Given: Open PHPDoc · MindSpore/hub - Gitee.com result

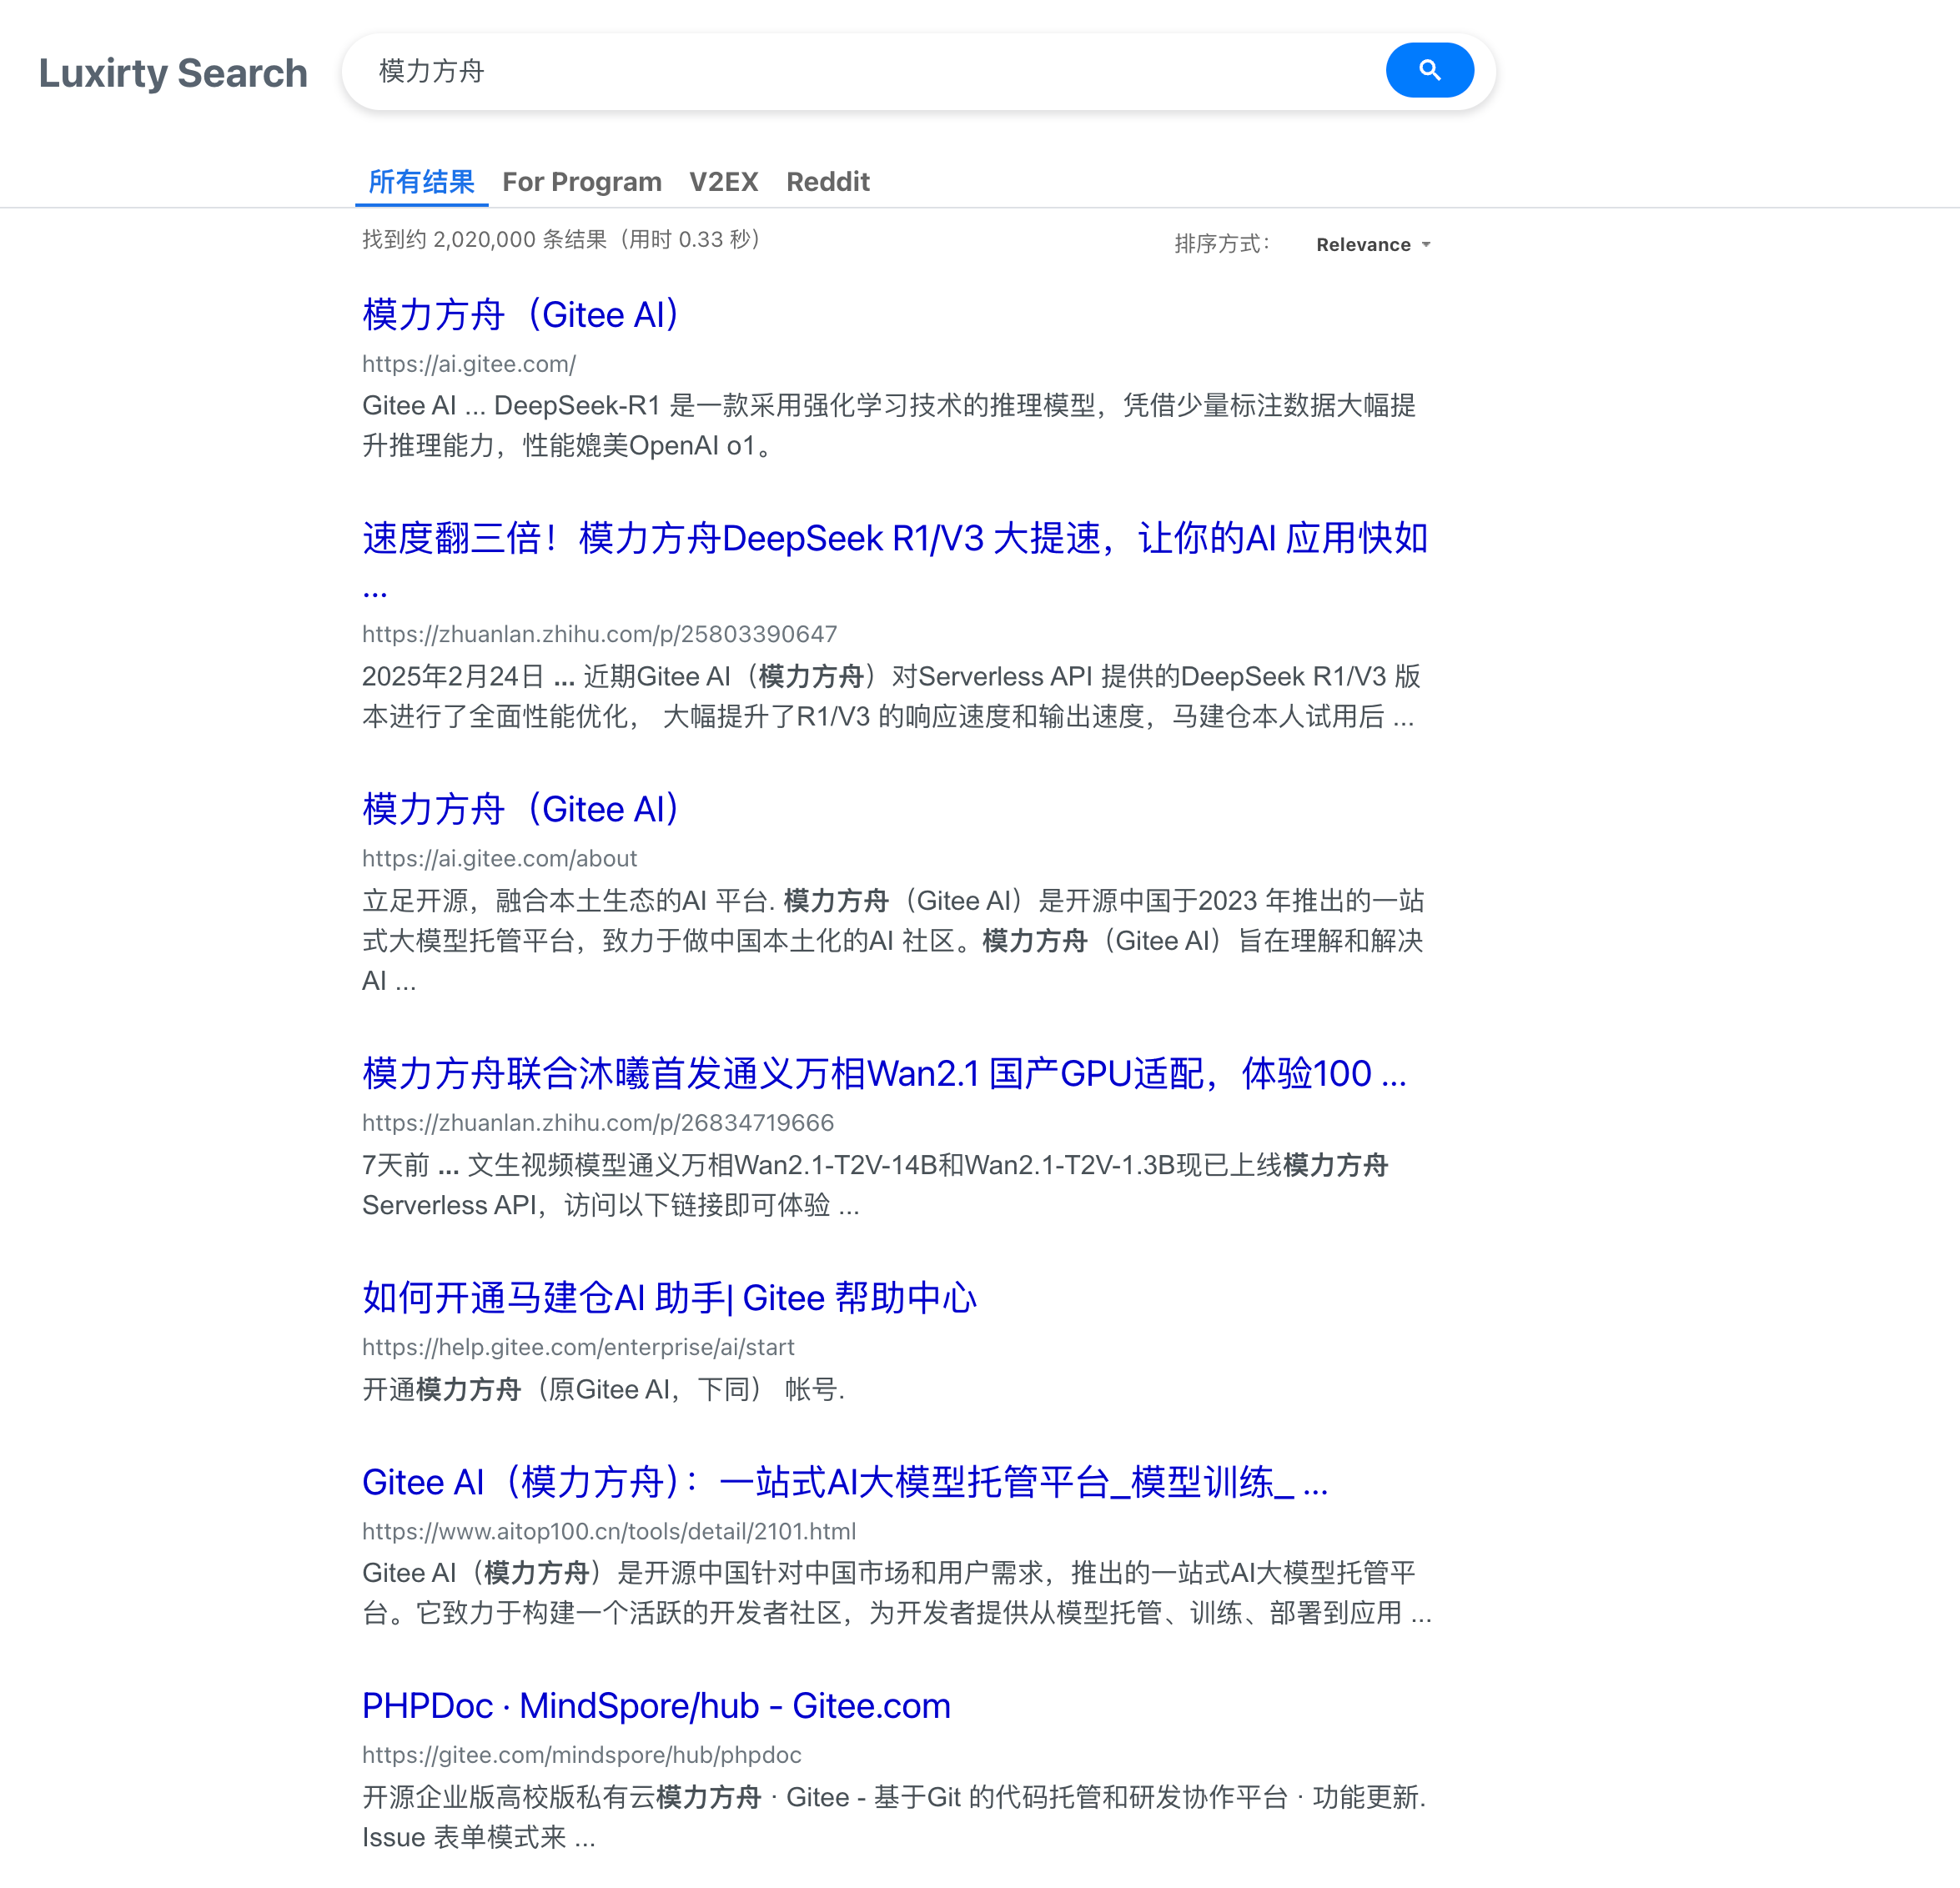Looking at the screenshot, I should [x=656, y=1705].
